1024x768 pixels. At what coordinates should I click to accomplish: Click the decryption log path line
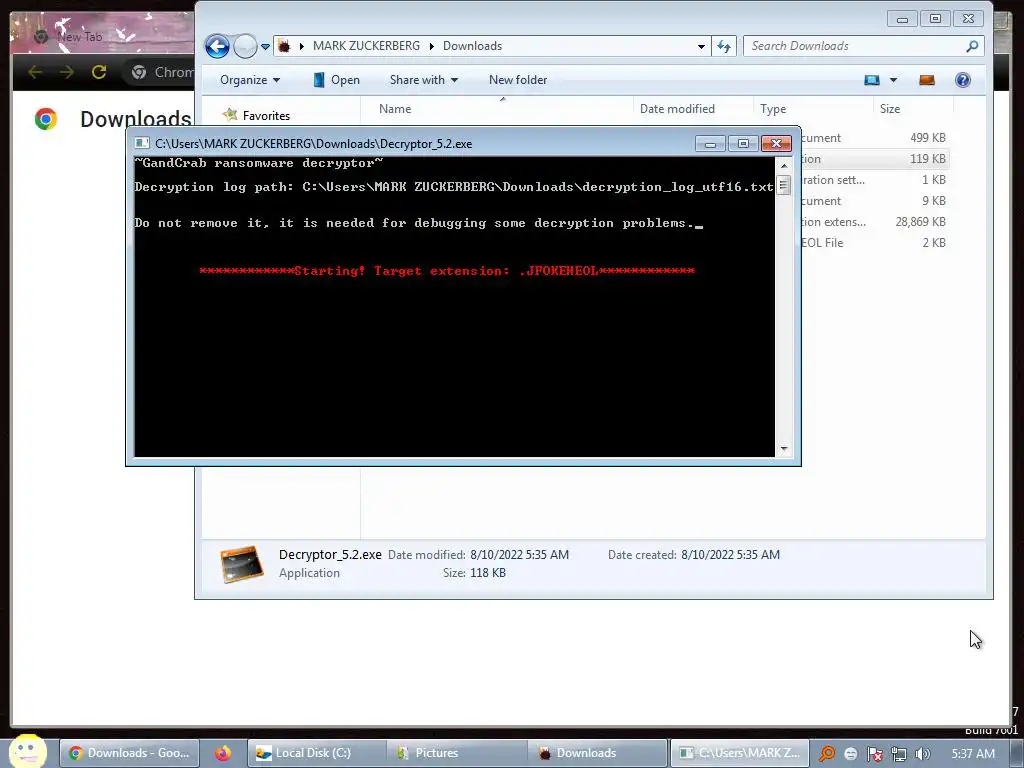tap(454, 187)
